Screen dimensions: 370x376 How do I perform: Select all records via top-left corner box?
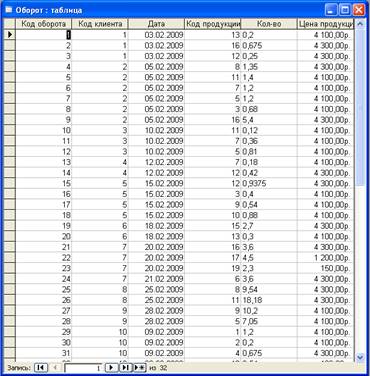coord(9,24)
